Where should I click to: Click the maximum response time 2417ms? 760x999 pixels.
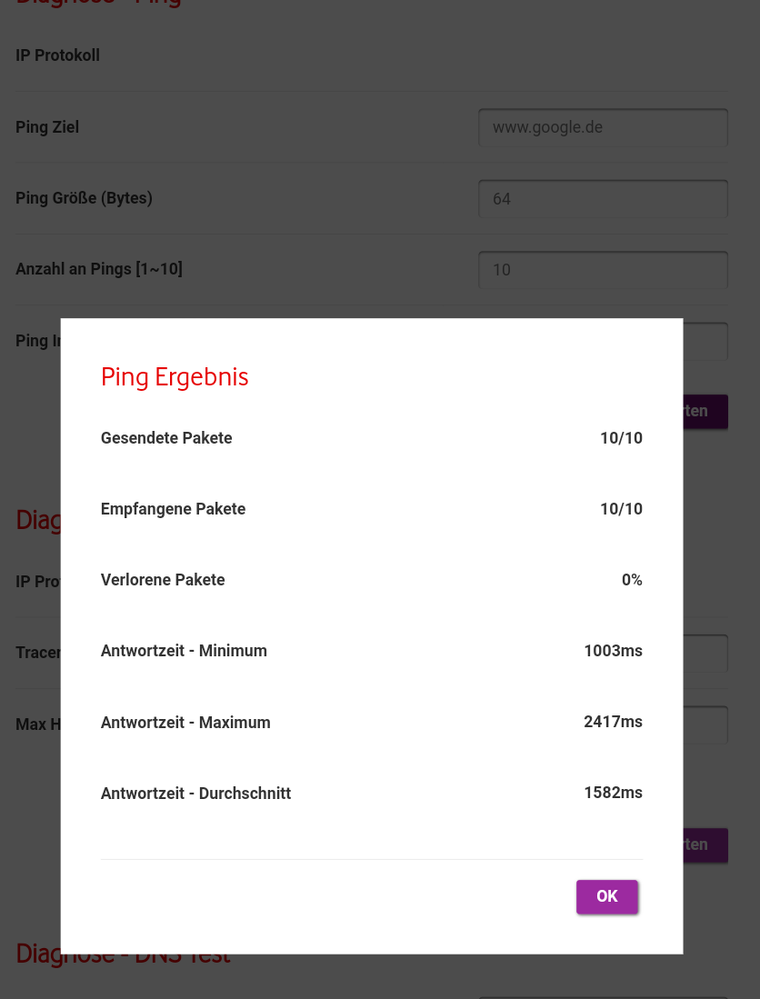tap(613, 722)
